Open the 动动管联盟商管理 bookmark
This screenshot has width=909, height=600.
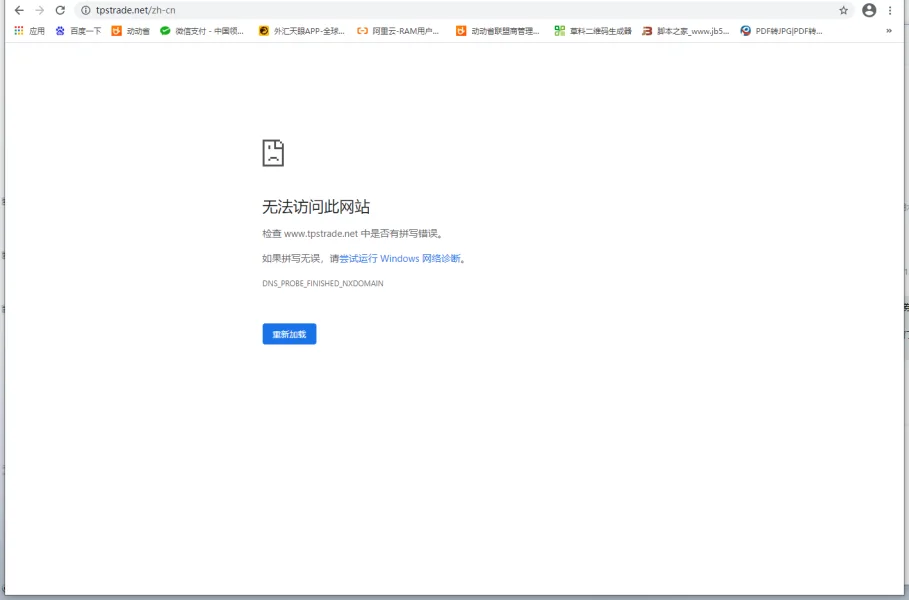(498, 31)
